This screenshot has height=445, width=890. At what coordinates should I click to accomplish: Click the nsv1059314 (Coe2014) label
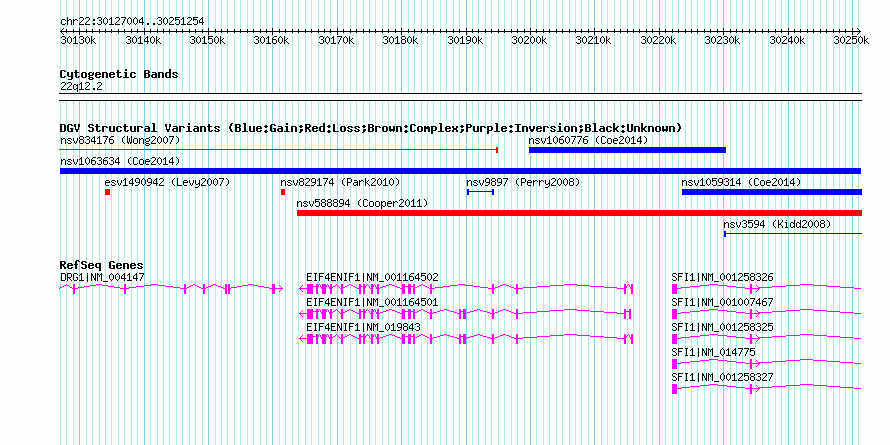[741, 182]
